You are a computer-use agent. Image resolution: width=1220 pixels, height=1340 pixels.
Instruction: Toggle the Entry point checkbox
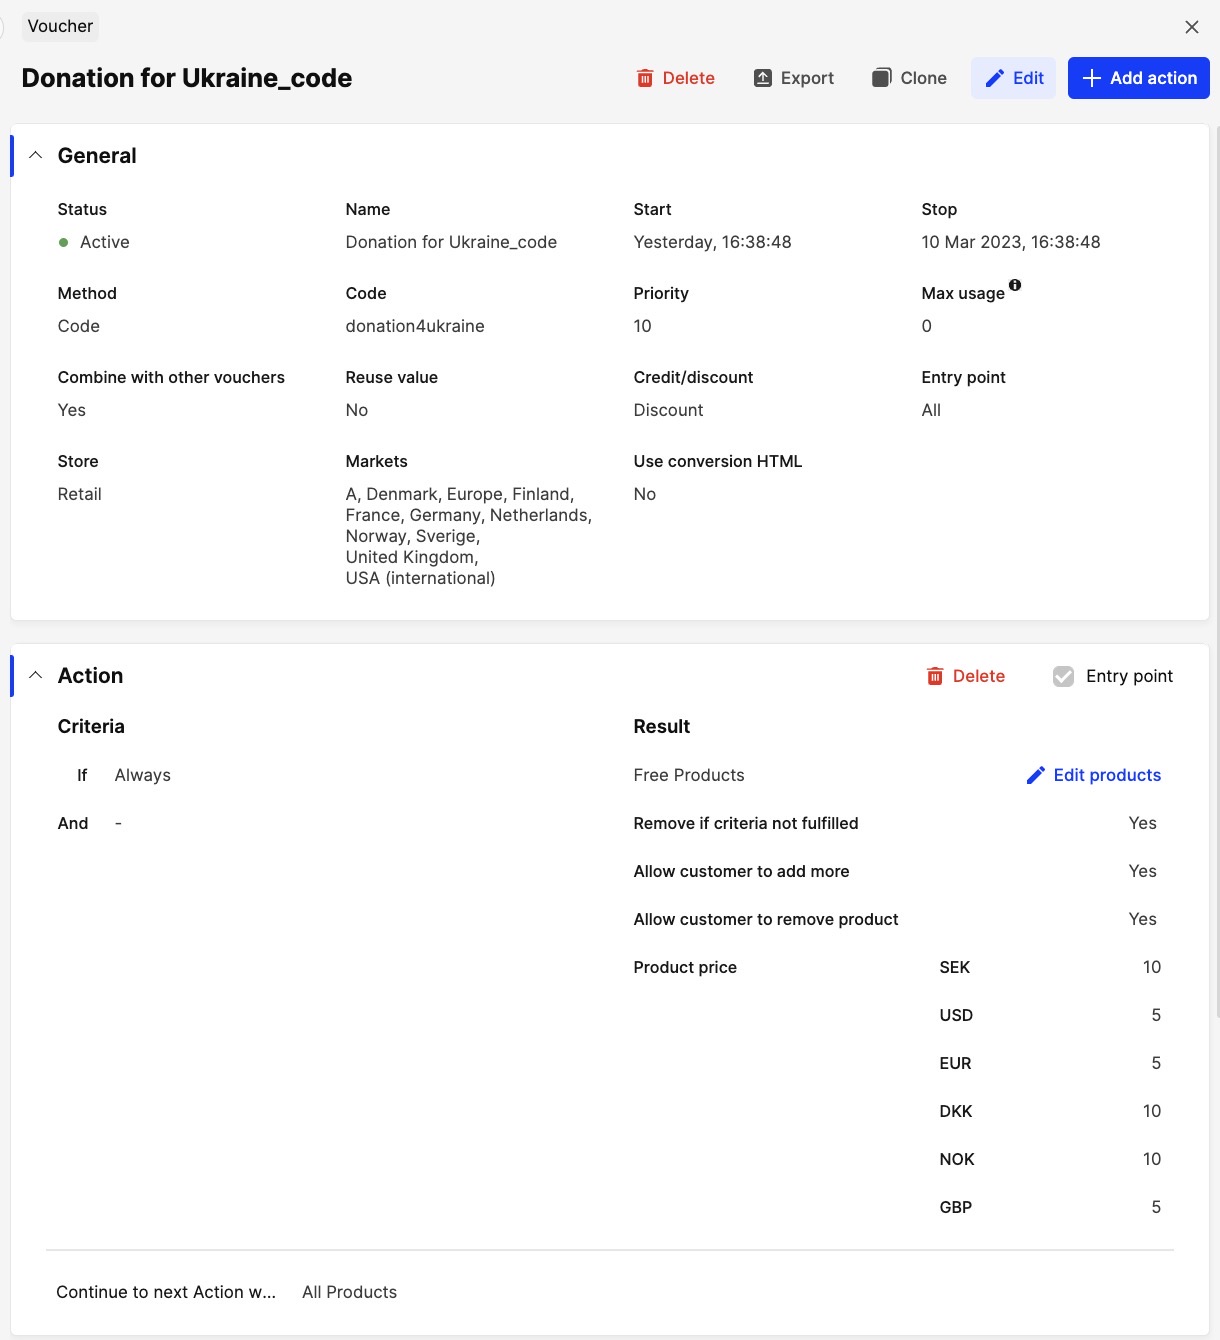click(x=1063, y=676)
